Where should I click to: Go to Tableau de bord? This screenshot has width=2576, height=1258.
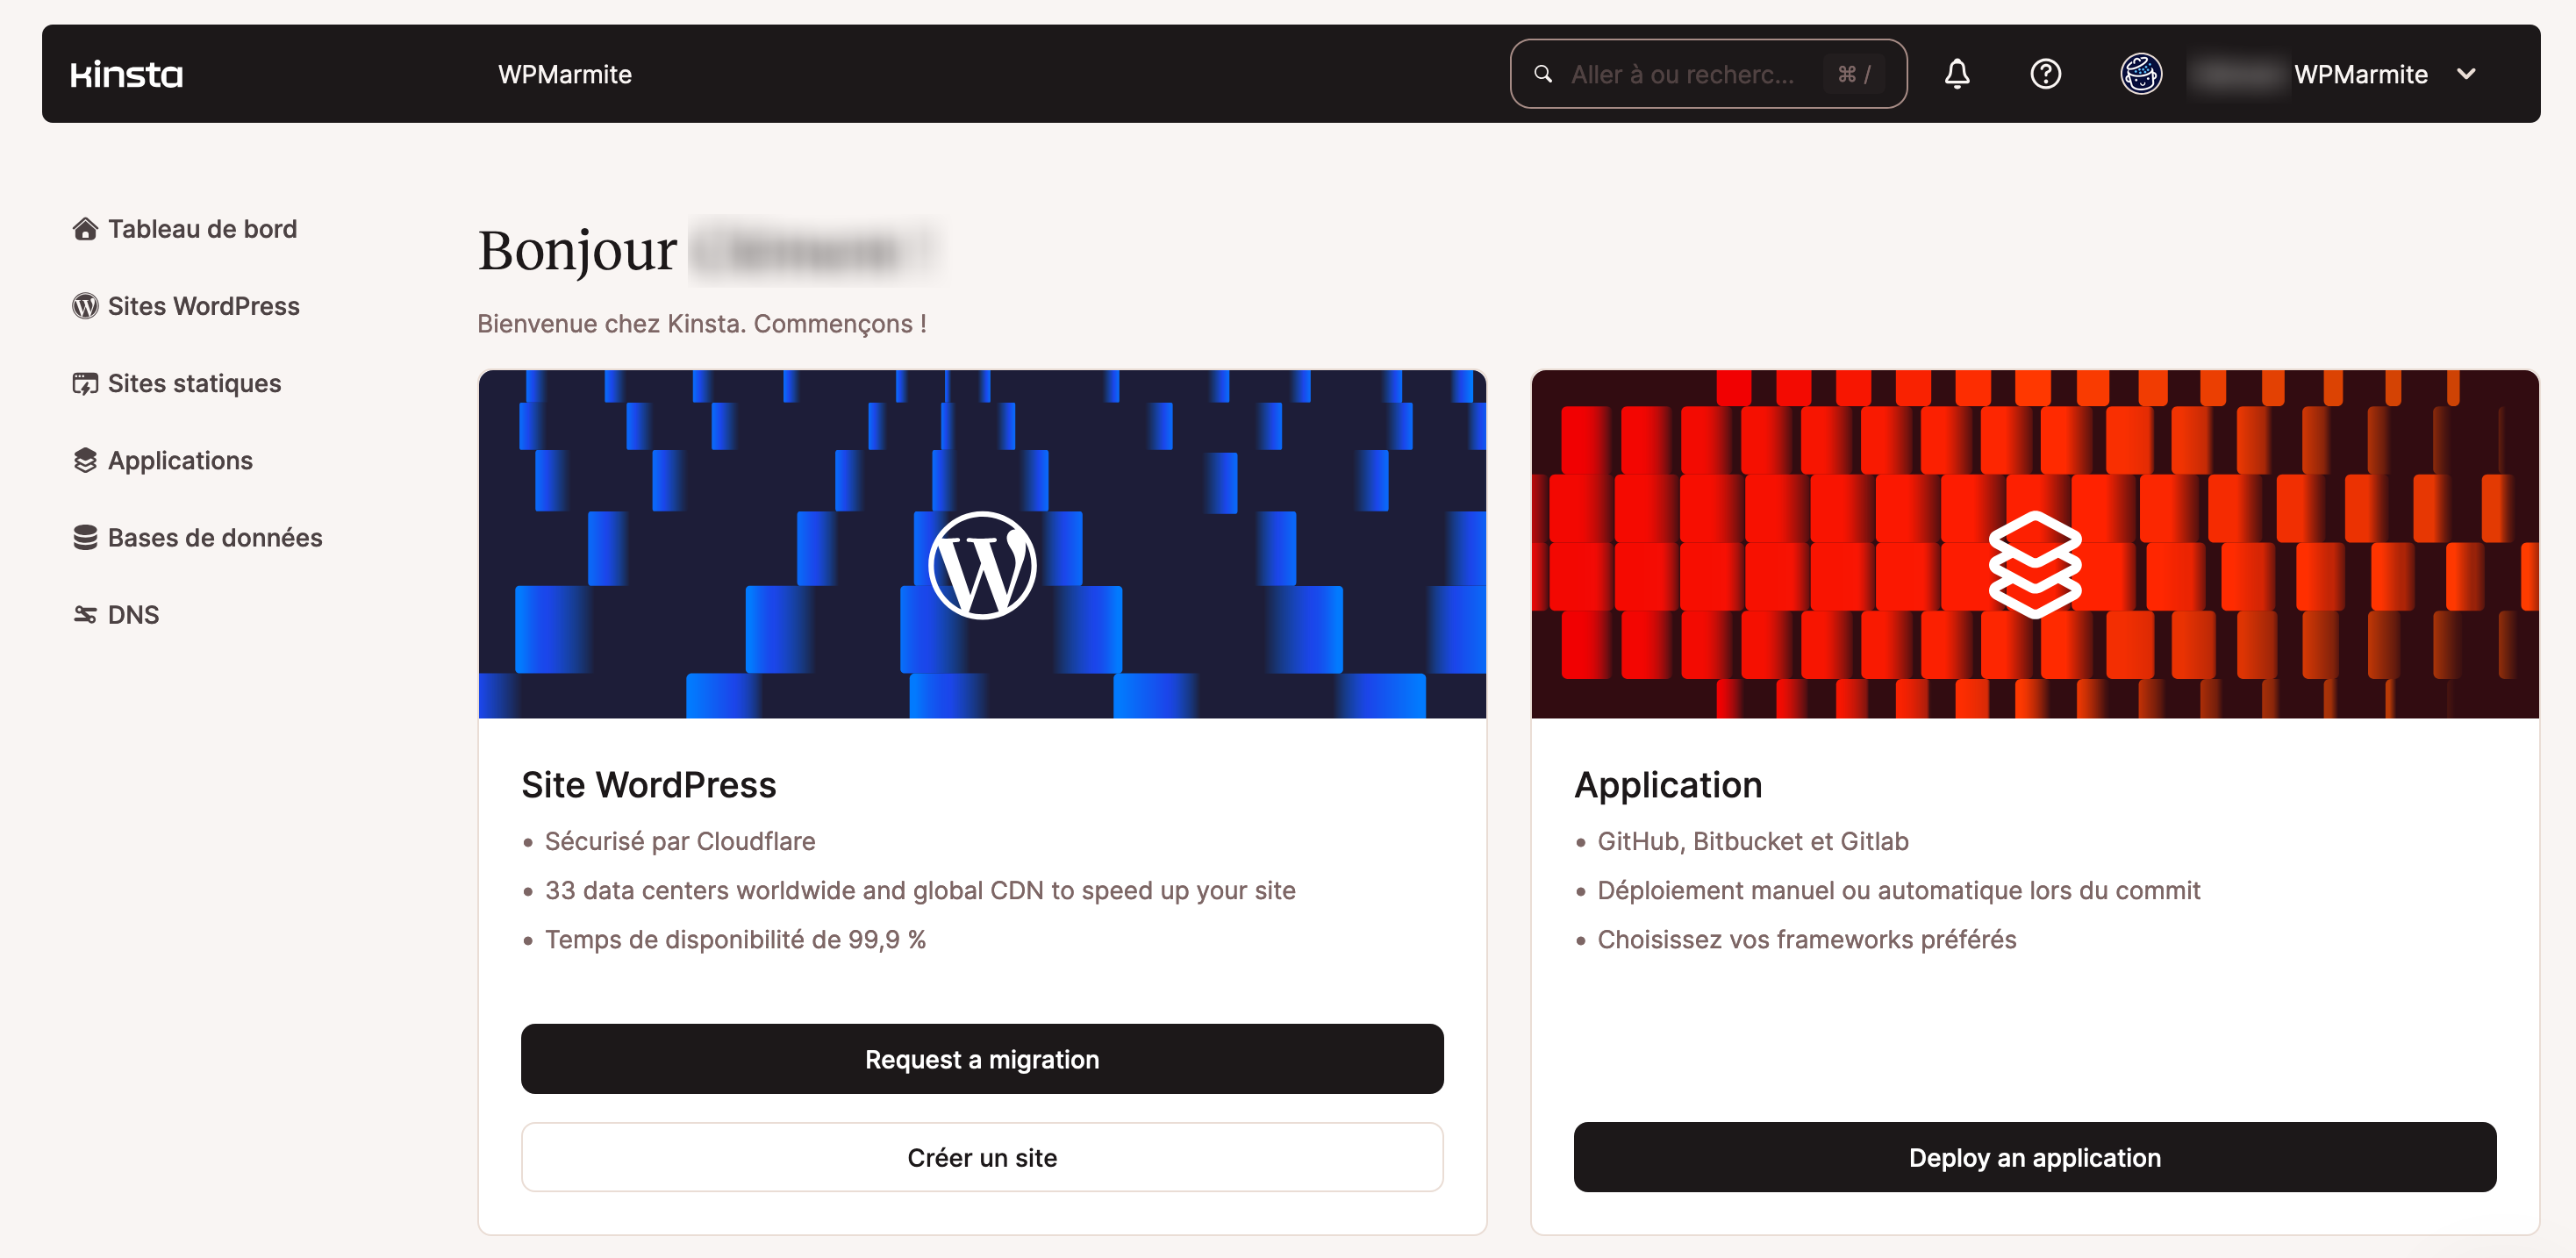[185, 229]
